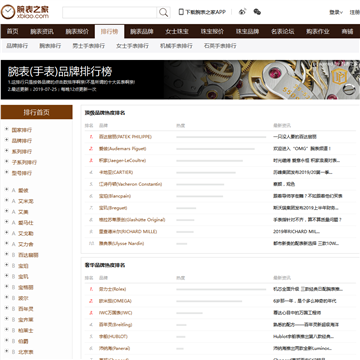This screenshot has width=360, height=360.
Task: Expand plus icon beside sidebar 品牌排行
Action: (x=6, y=140)
